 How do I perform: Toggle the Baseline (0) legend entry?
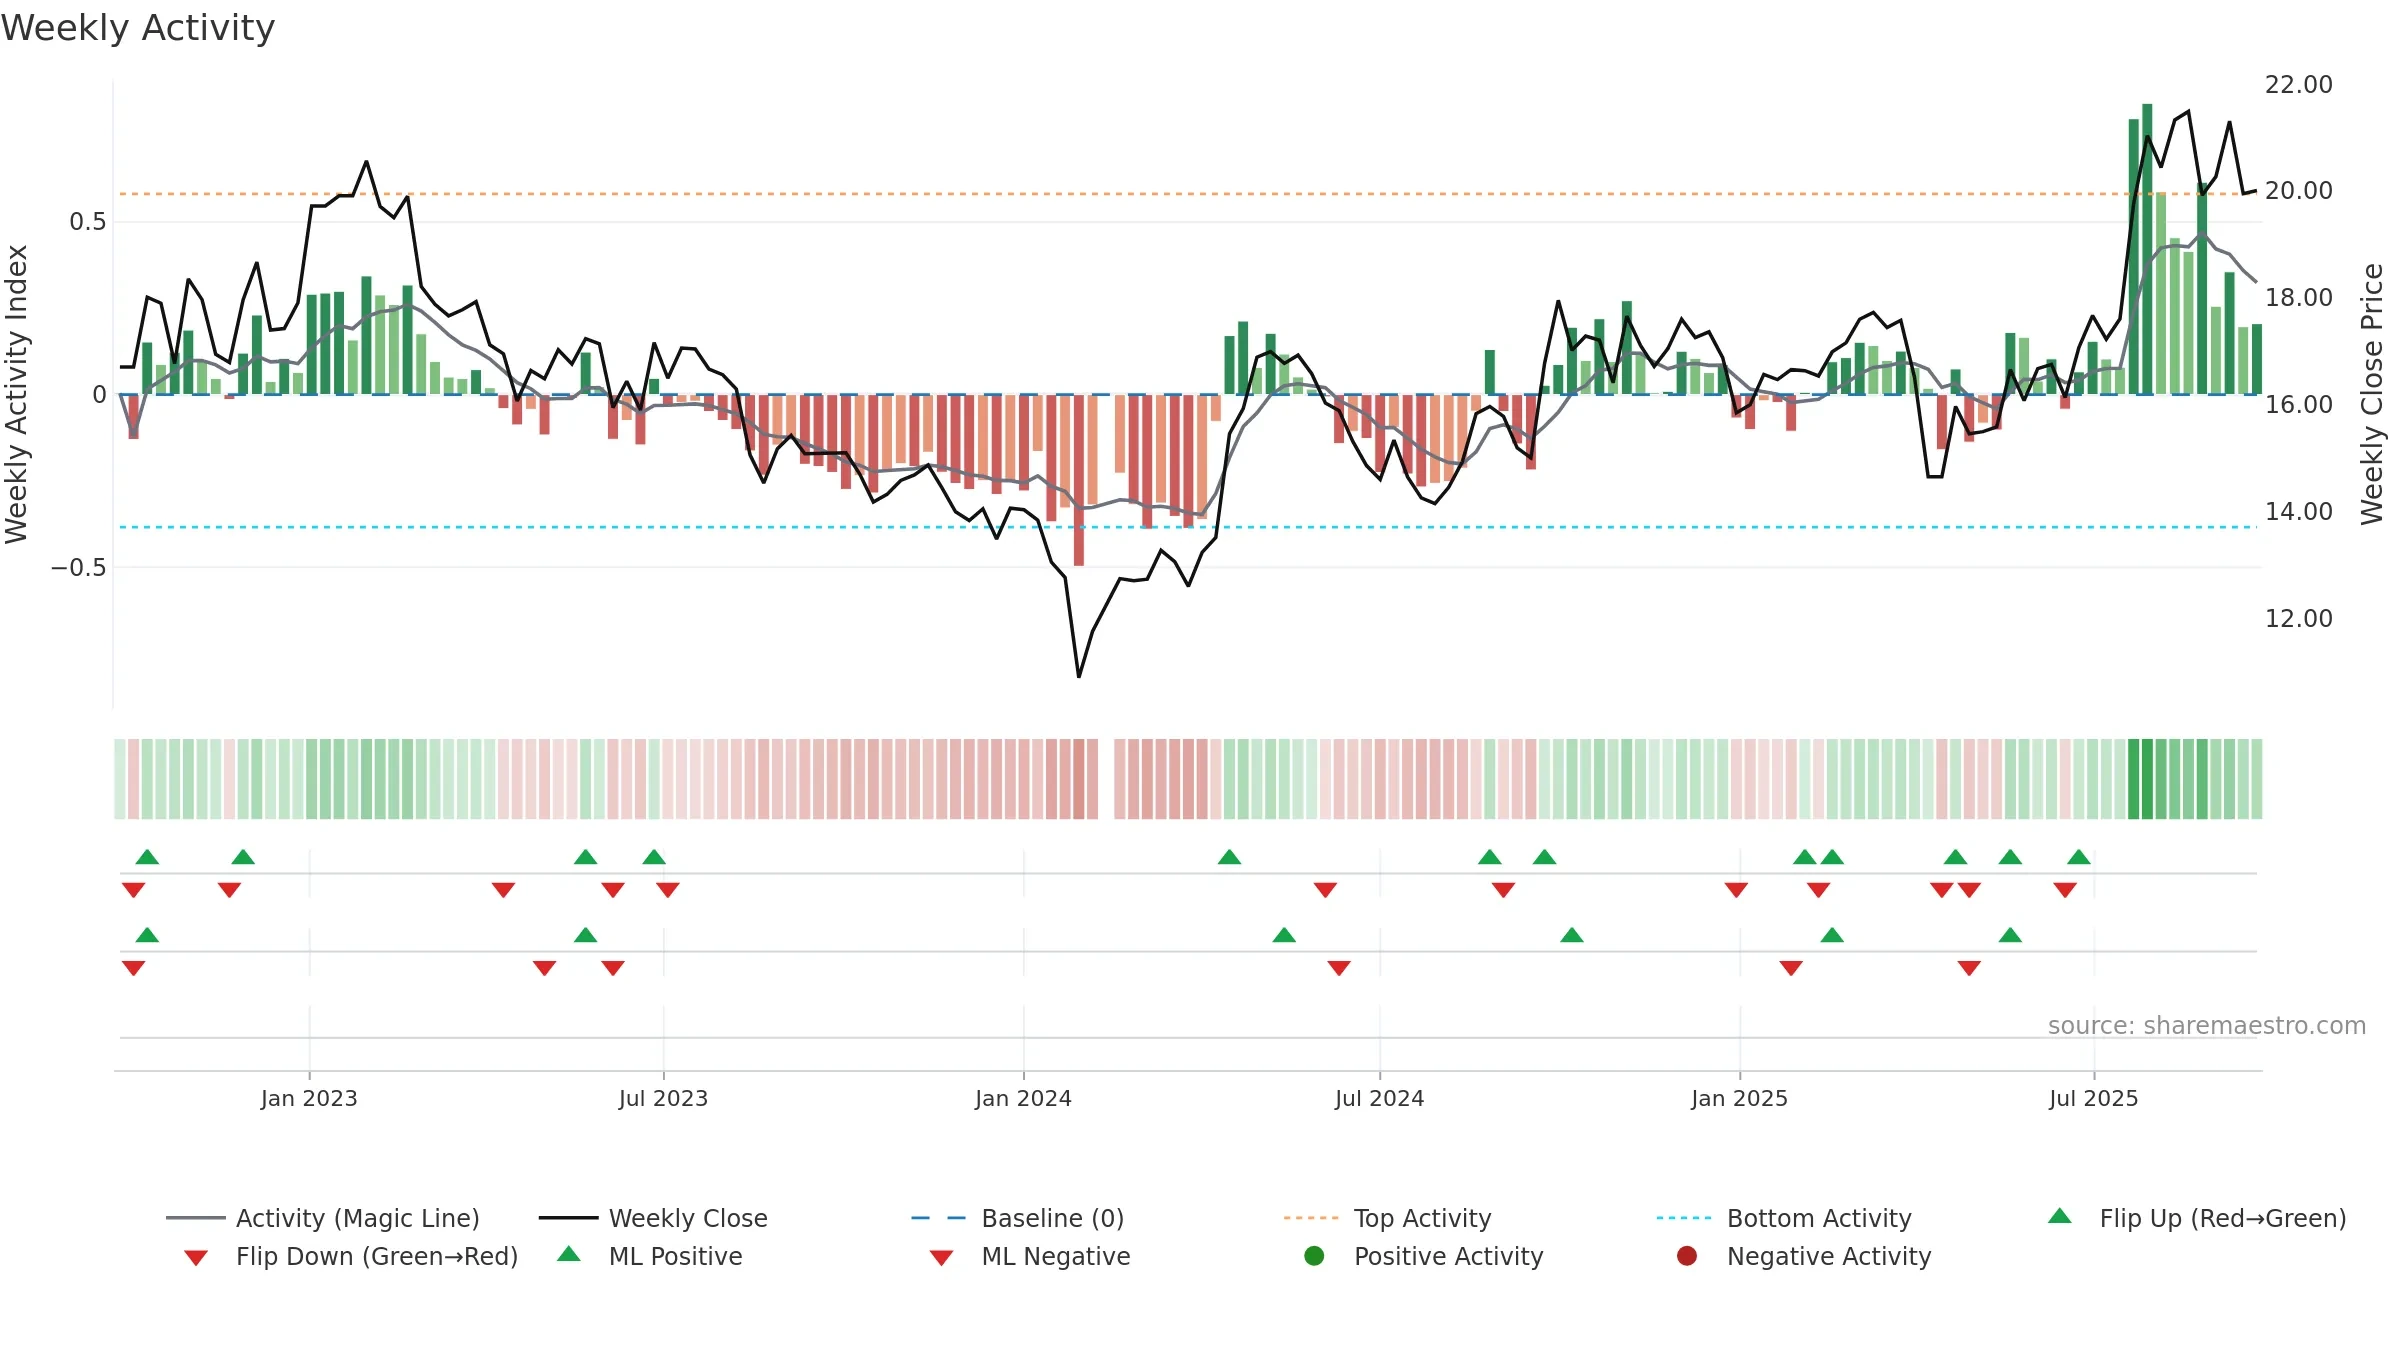point(1018,1218)
